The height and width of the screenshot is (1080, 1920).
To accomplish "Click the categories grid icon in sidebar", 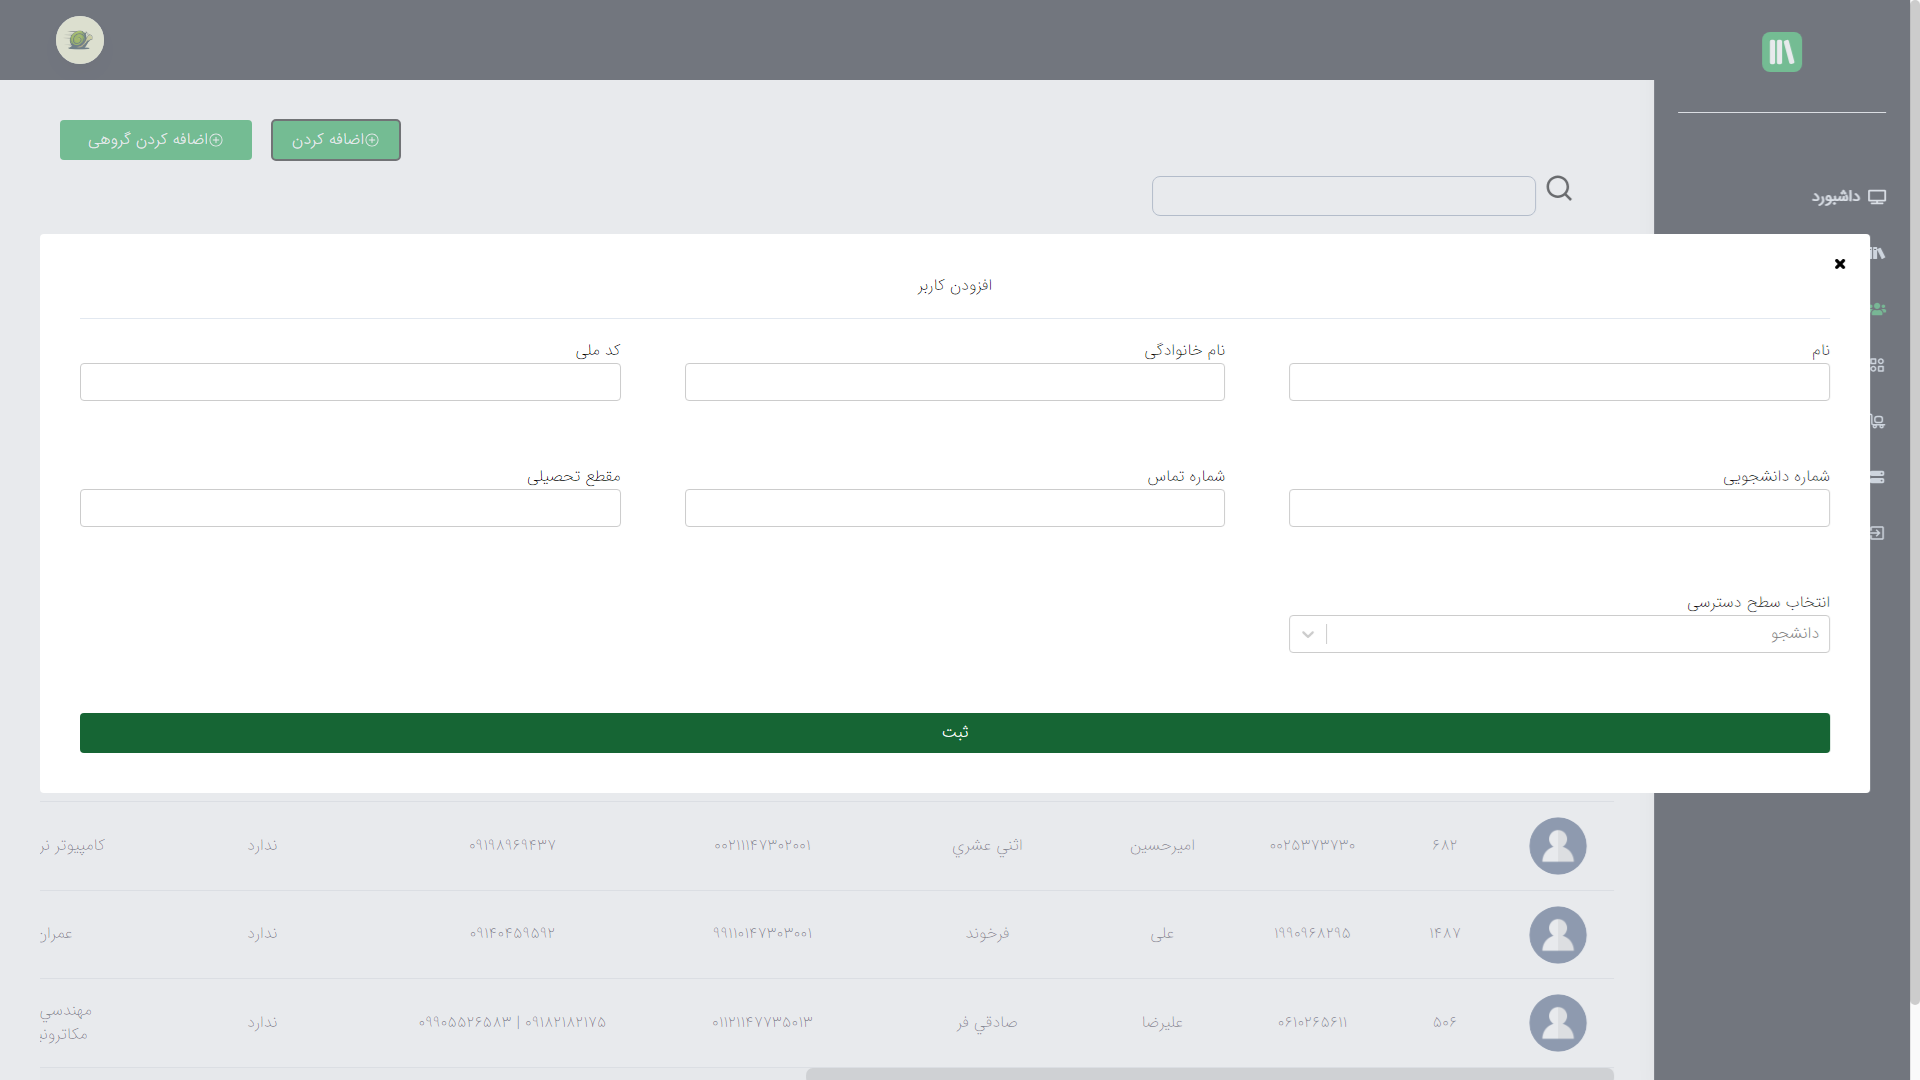I will (x=1878, y=365).
